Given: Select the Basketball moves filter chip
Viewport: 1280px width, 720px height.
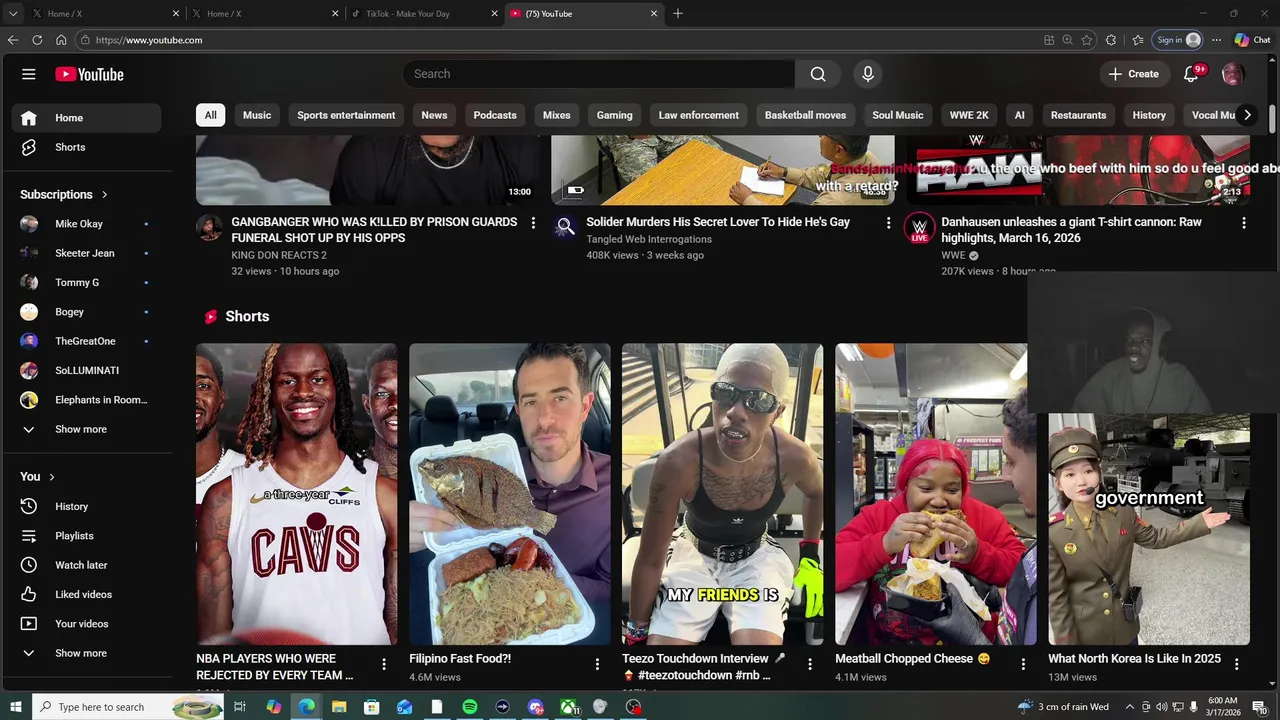Looking at the screenshot, I should tap(805, 115).
